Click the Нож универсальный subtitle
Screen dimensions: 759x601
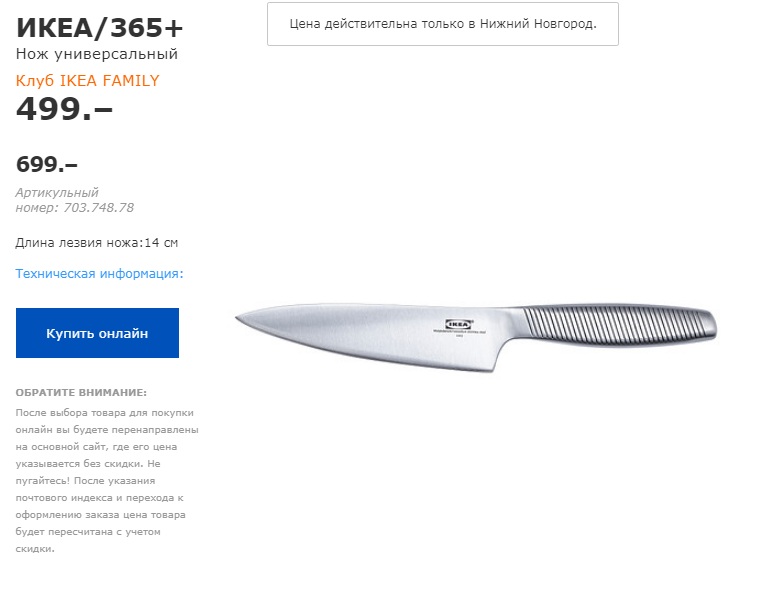point(97,54)
